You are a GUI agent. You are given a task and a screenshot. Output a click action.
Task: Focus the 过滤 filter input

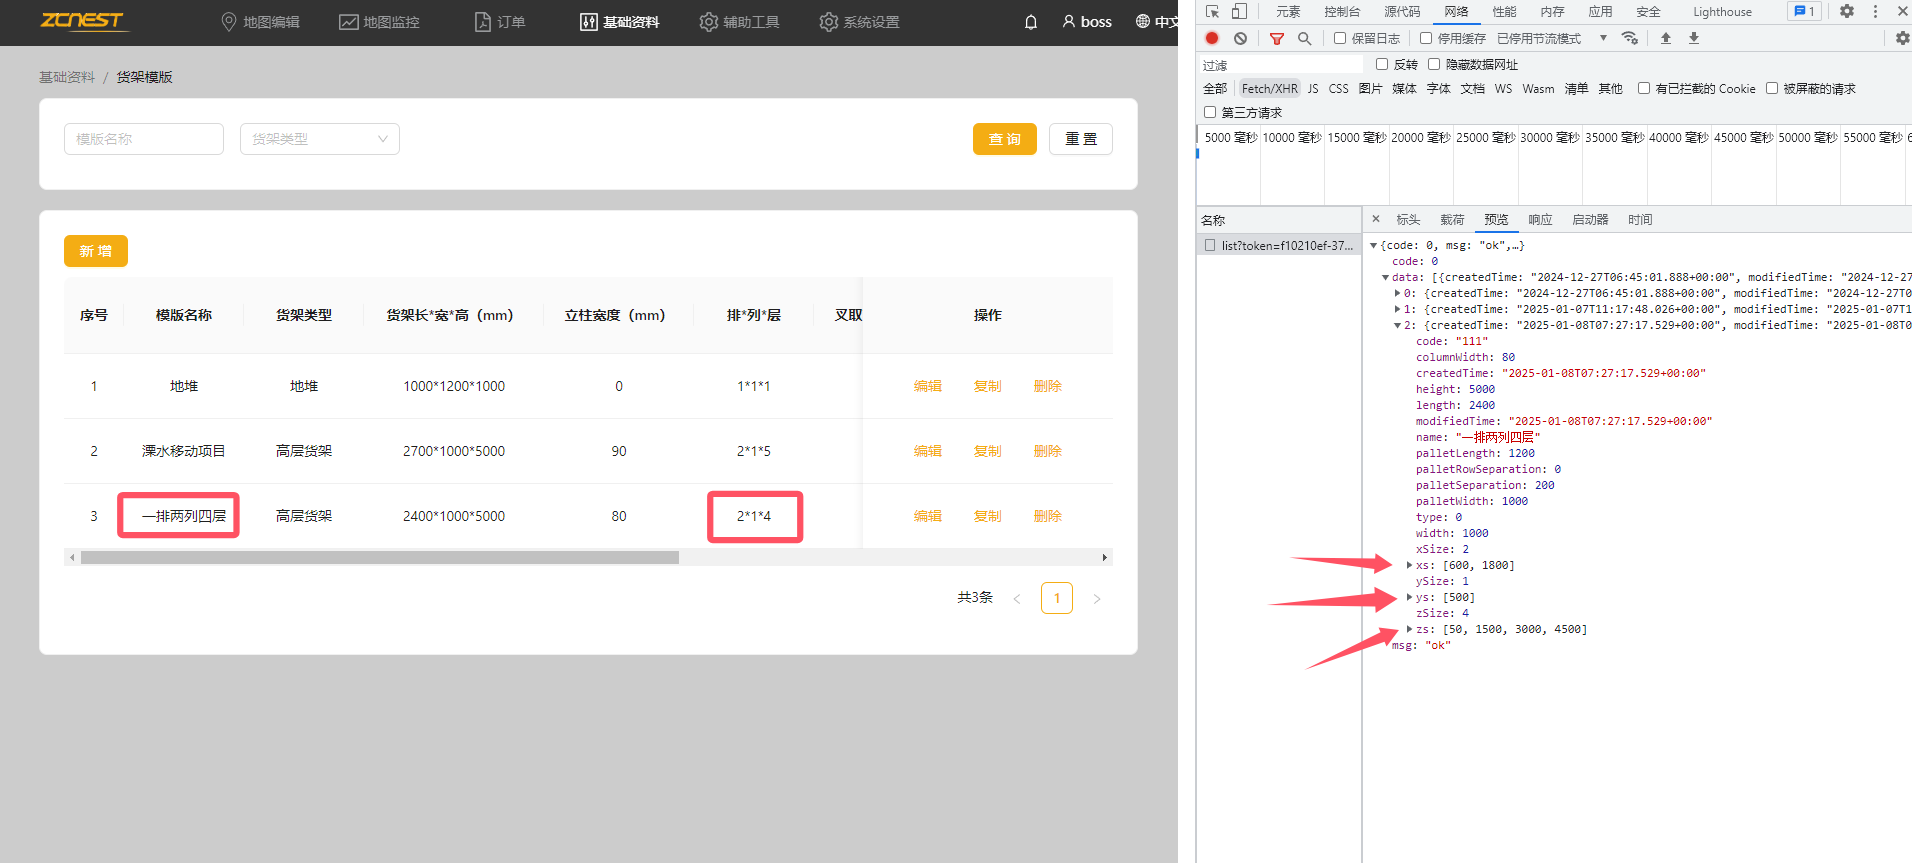(x=1281, y=65)
